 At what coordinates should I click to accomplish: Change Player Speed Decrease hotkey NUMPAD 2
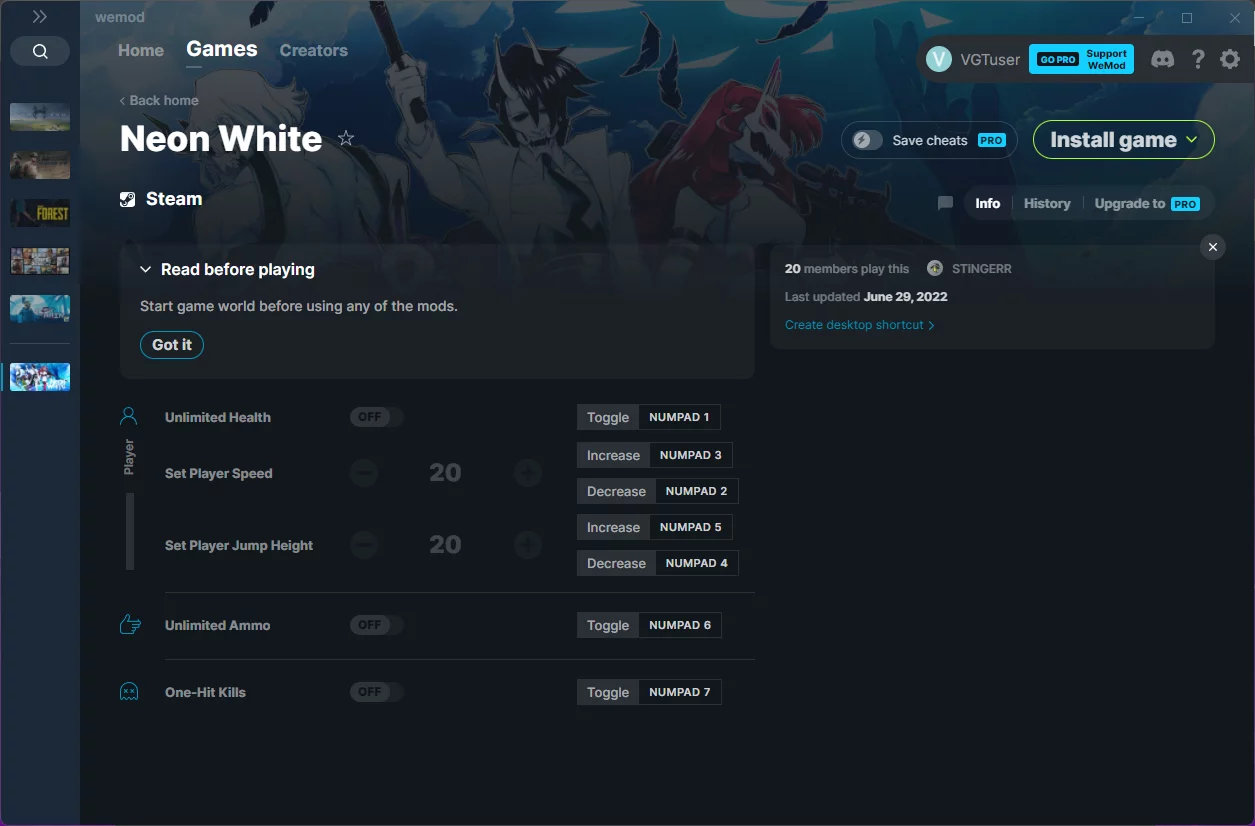697,491
